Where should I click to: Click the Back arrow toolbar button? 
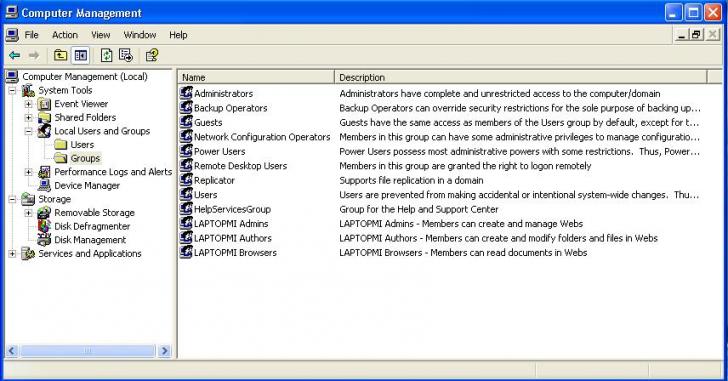(14, 56)
